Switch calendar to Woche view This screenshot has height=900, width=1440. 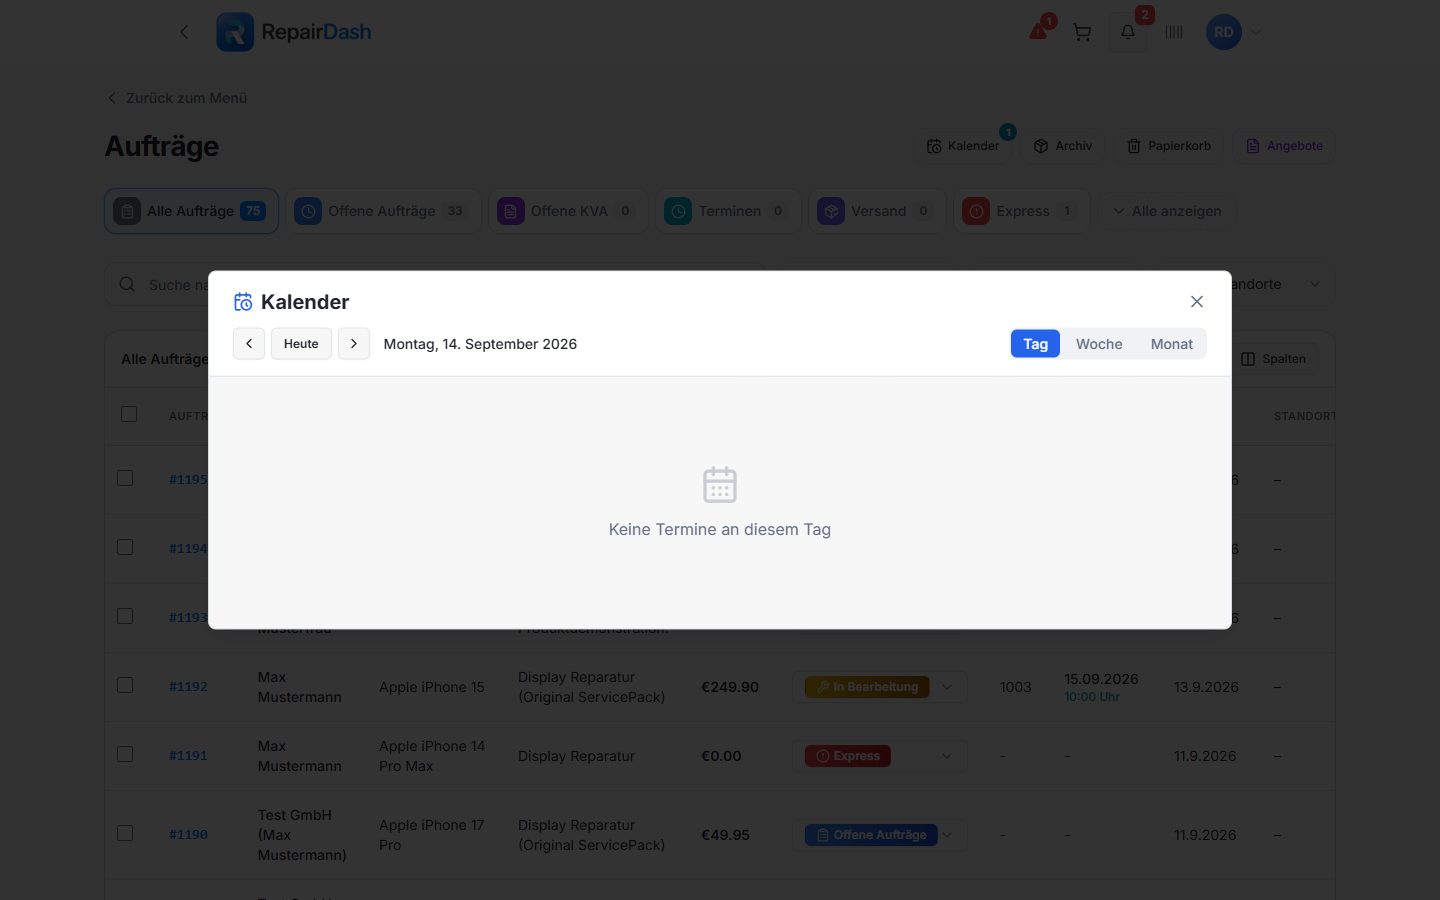pyautogui.click(x=1099, y=344)
